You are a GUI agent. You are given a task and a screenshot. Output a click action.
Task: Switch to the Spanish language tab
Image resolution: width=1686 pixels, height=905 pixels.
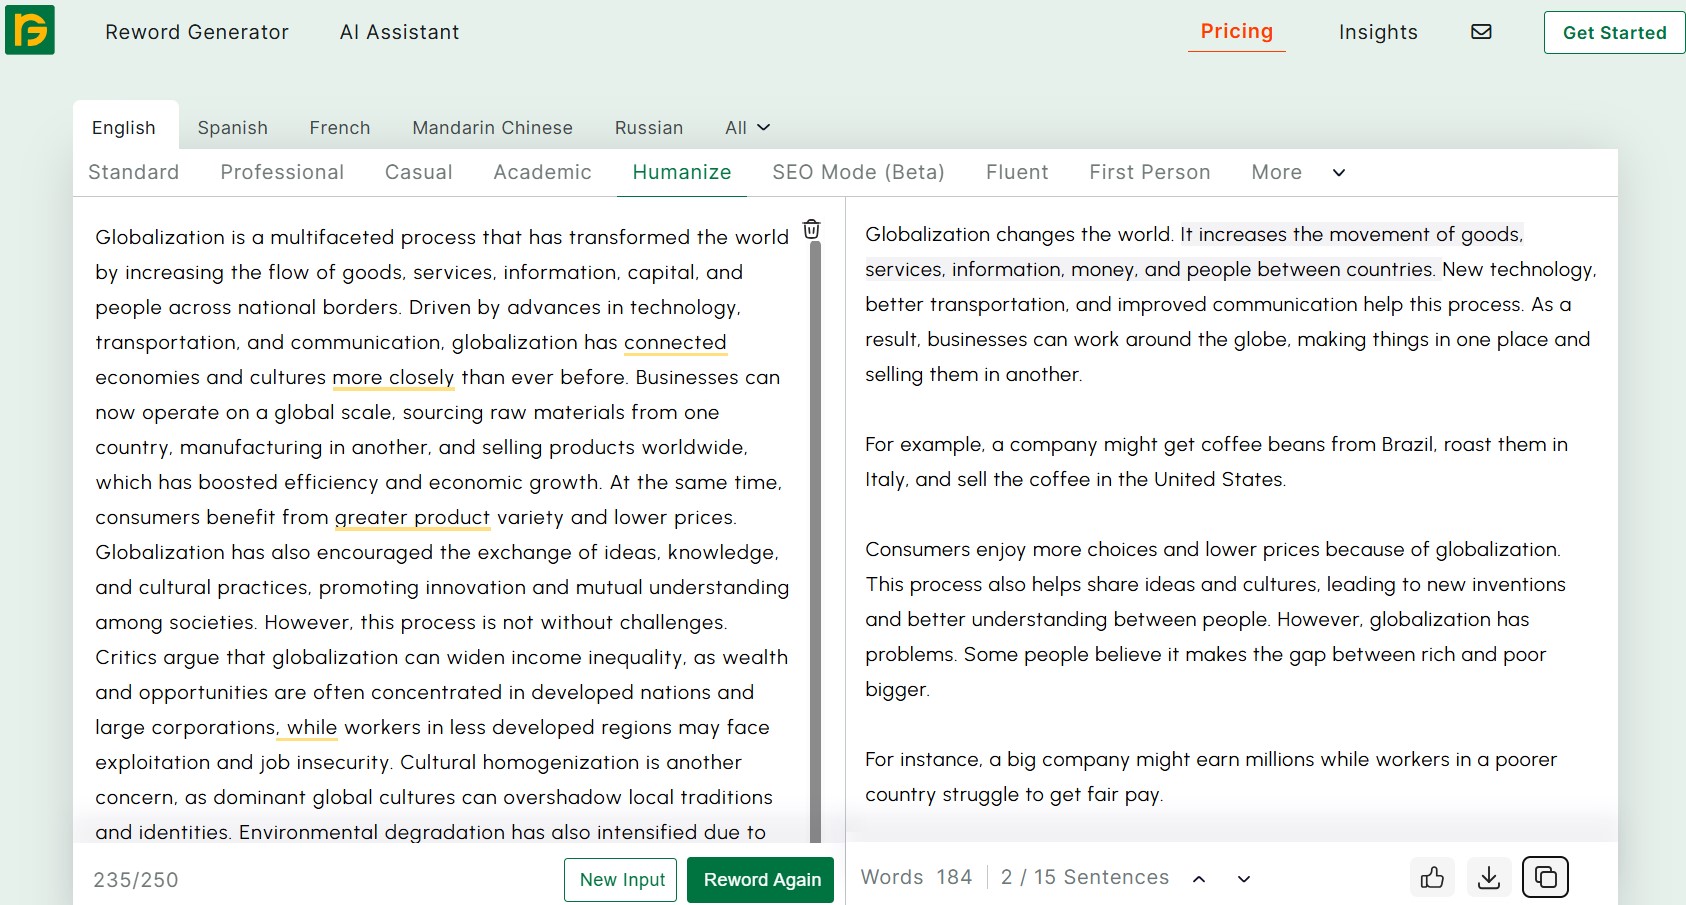(x=232, y=128)
